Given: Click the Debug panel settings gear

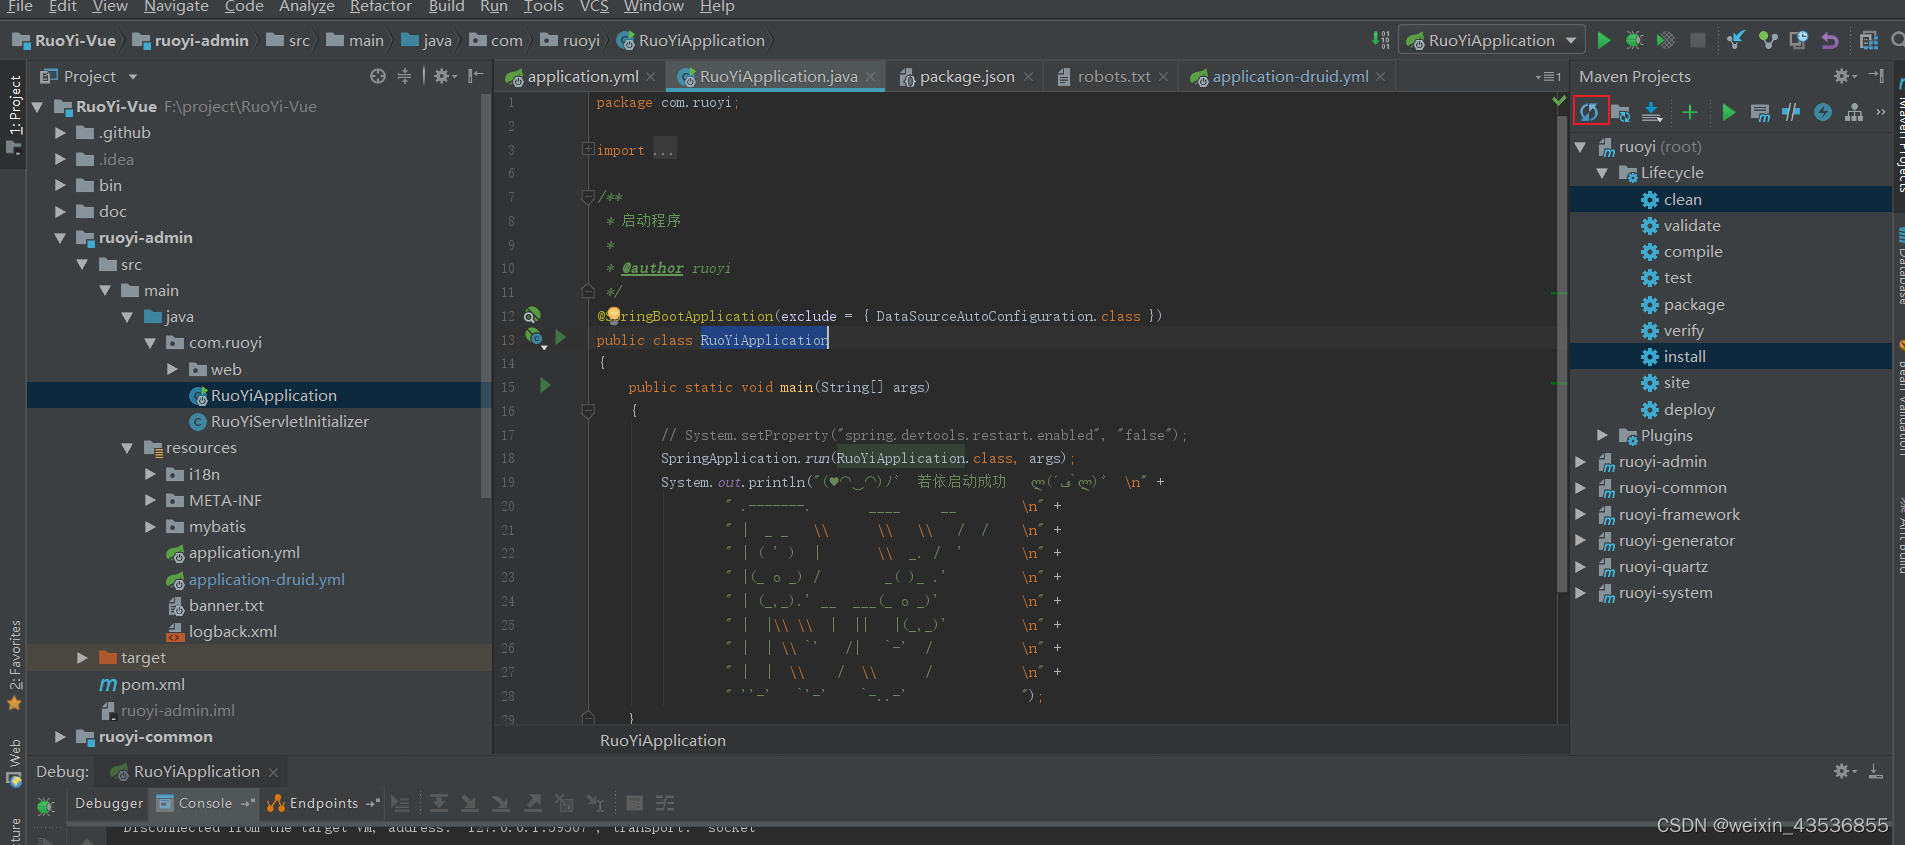Looking at the screenshot, I should point(1844,771).
